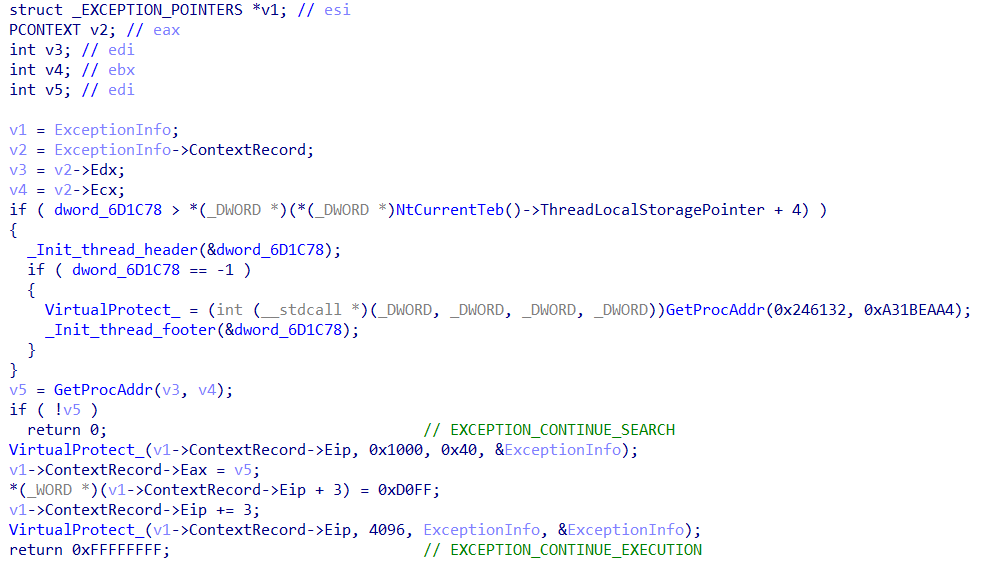Click GetProcAddr in the VirtualProtect_ assignment
1000x565 pixels.
click(x=715, y=310)
